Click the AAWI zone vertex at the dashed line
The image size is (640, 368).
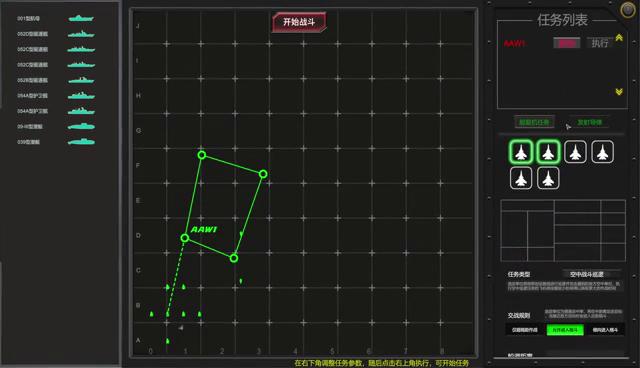185,238
